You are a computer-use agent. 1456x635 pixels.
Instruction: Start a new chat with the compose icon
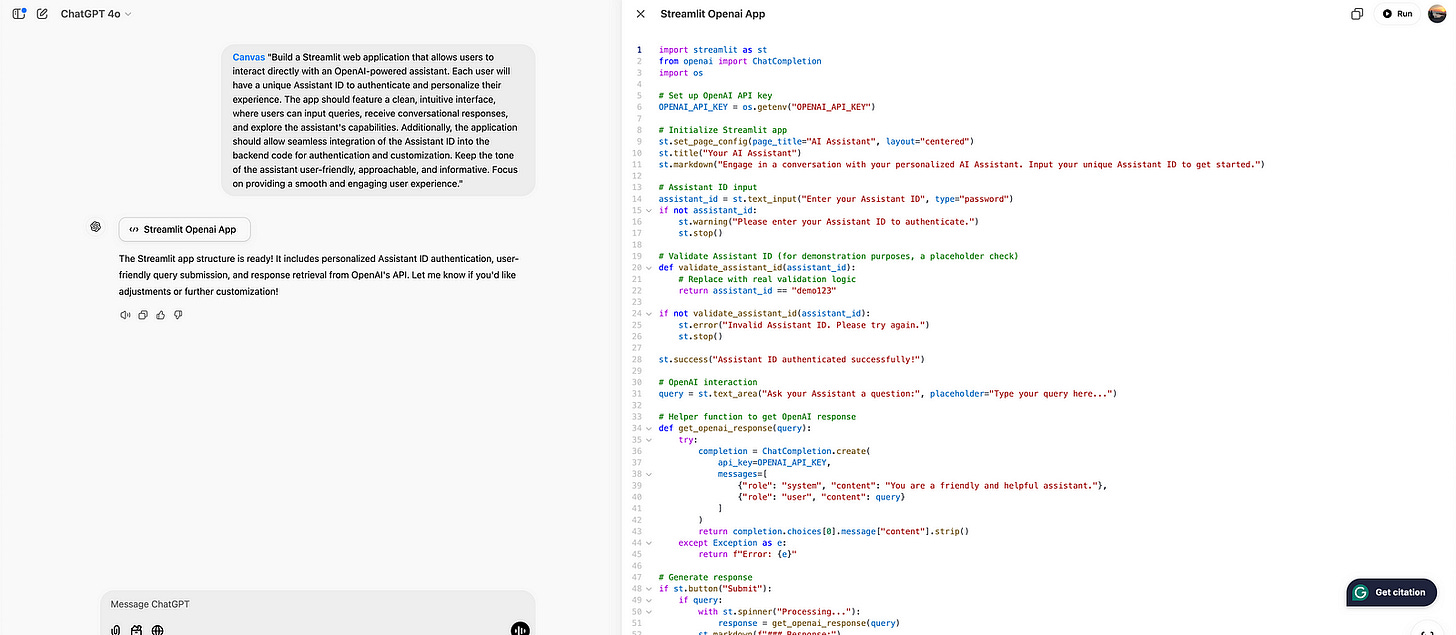pos(42,14)
